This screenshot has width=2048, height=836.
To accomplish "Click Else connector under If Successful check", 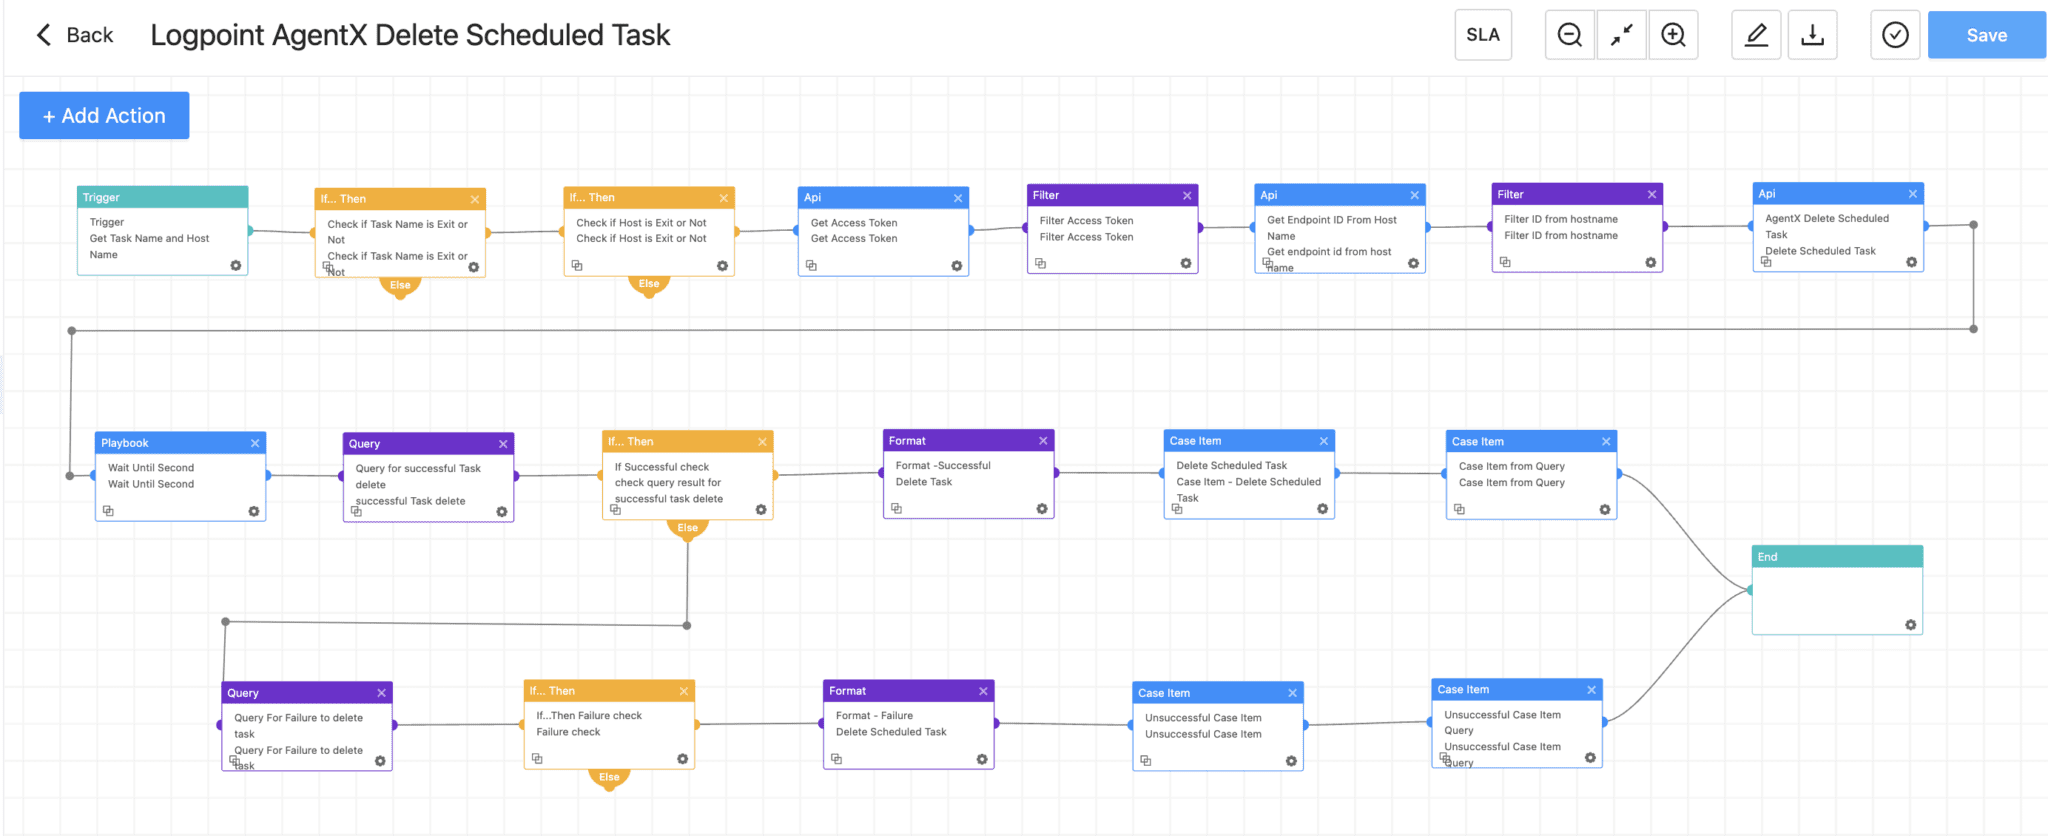I will point(687,528).
